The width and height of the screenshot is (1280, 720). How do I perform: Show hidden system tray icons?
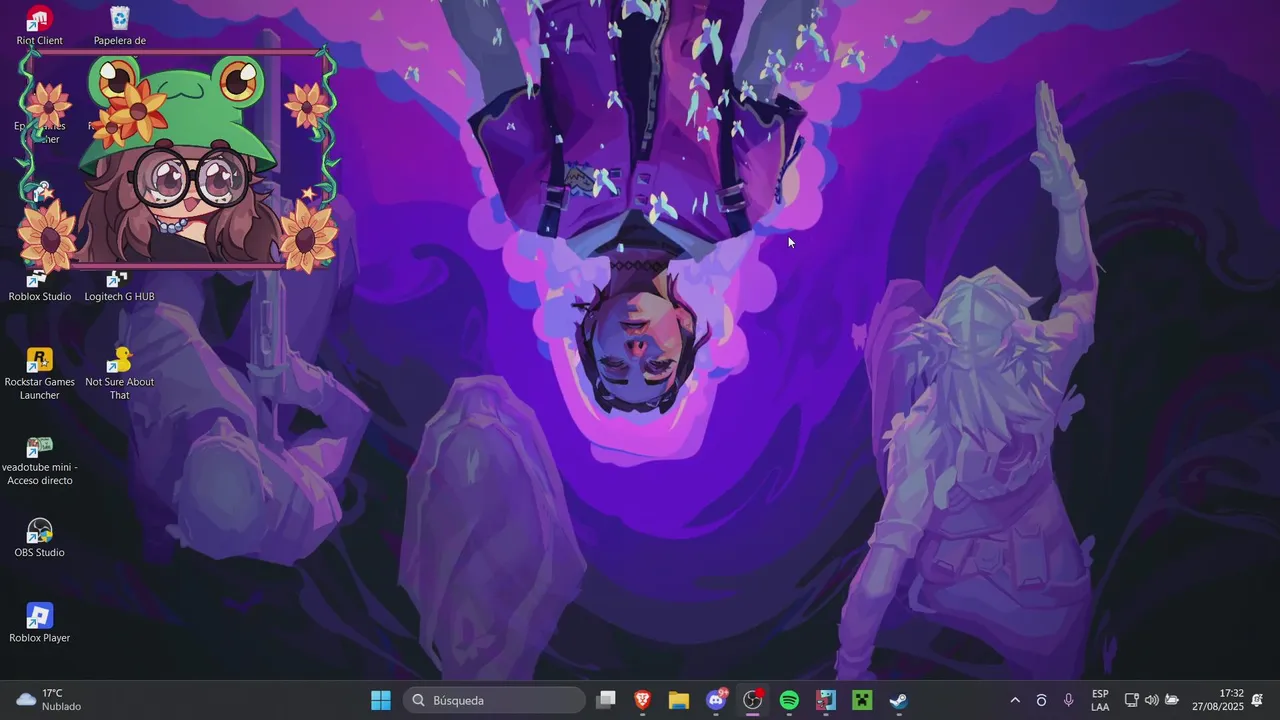1015,700
